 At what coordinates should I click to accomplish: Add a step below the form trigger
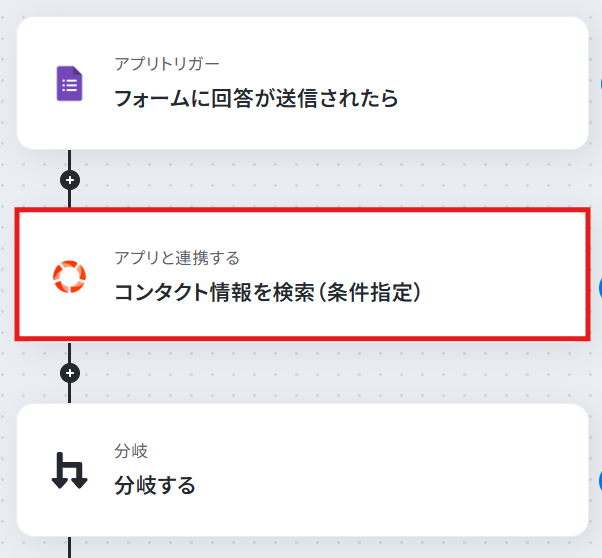pyautogui.click(x=70, y=180)
